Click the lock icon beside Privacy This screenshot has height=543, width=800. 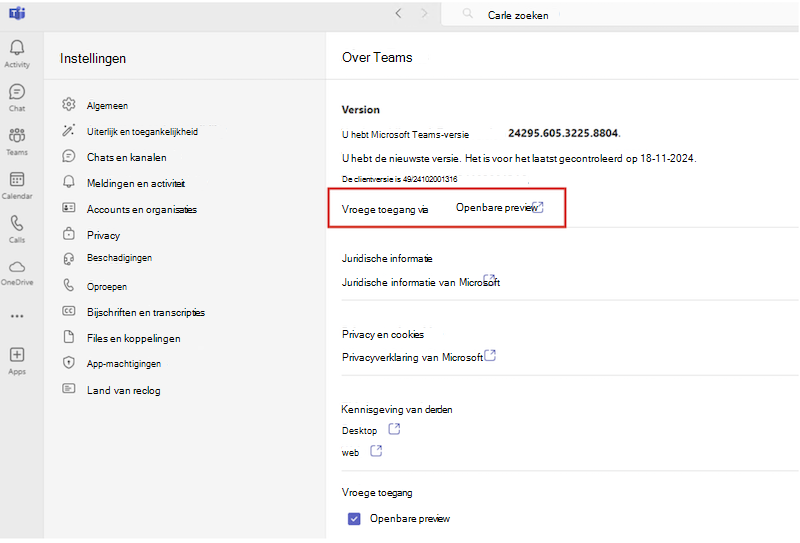69,234
